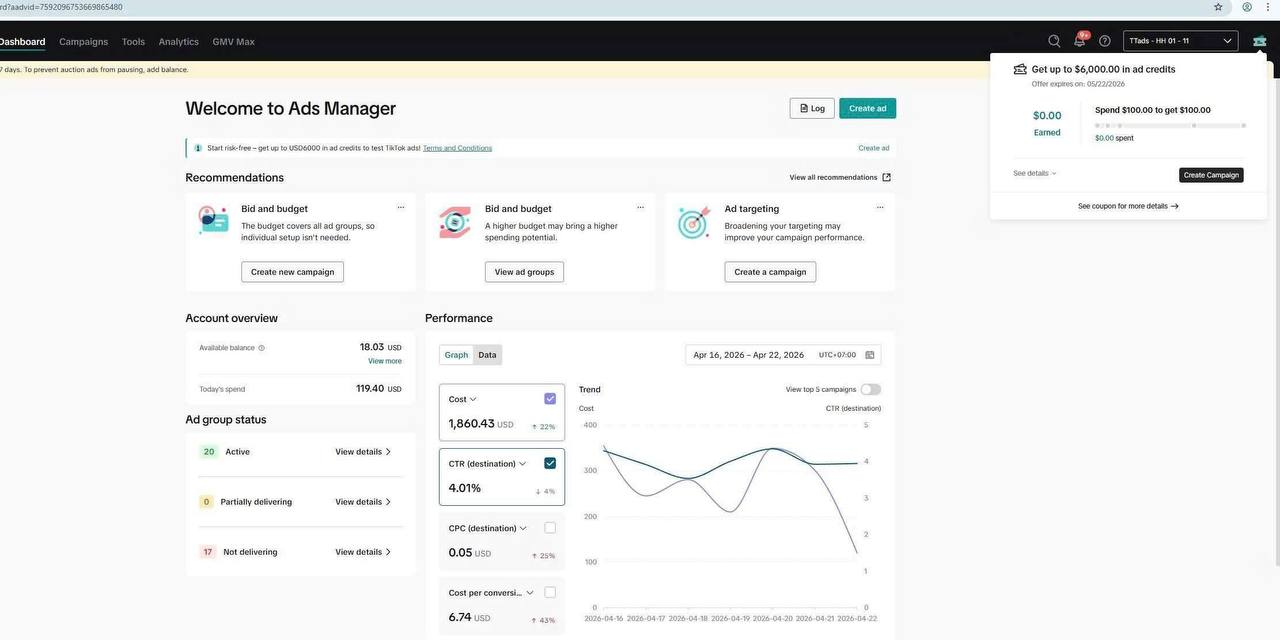Open more options dots on Ad targeting card
1280x640 pixels.
point(880,208)
